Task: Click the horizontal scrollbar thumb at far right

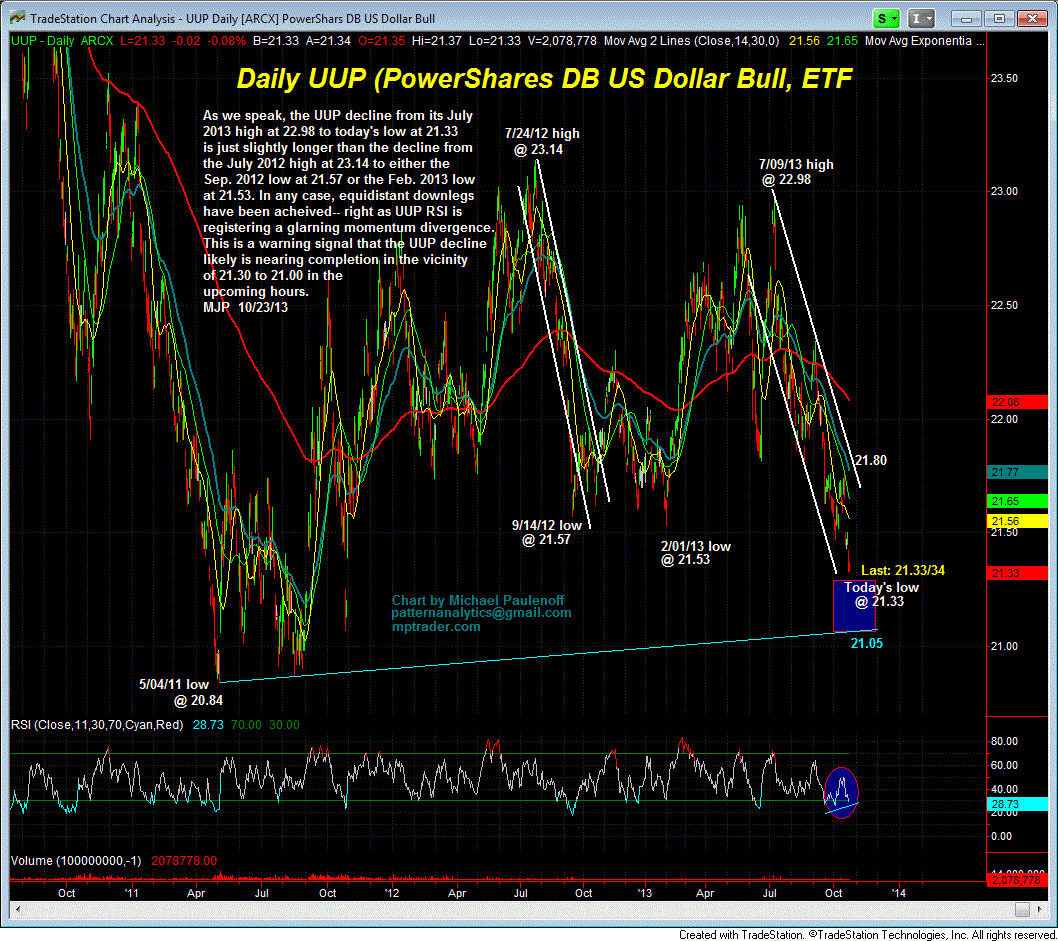Action: [1022, 909]
